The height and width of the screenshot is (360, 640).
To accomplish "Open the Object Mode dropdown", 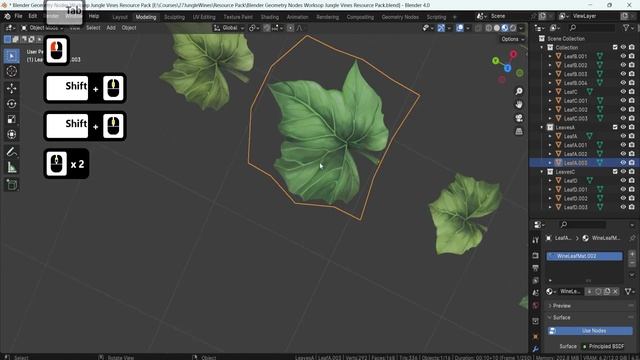I will pyautogui.click(x=42, y=28).
